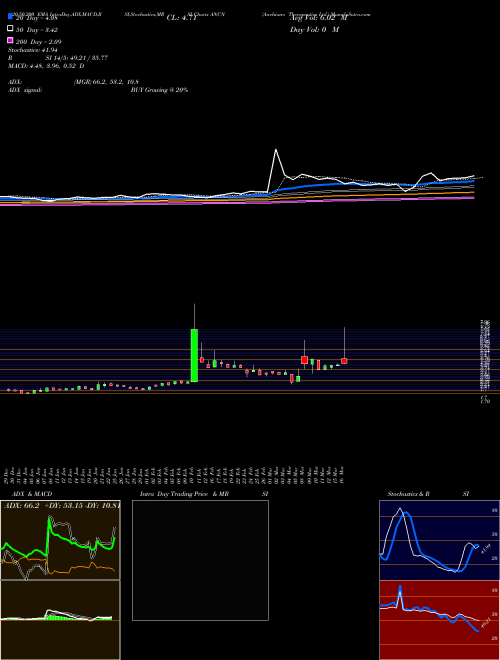Select the '50 Day - 3.42' label
Image resolution: width=500 pixels, height=660 pixels.
(x=37, y=30)
